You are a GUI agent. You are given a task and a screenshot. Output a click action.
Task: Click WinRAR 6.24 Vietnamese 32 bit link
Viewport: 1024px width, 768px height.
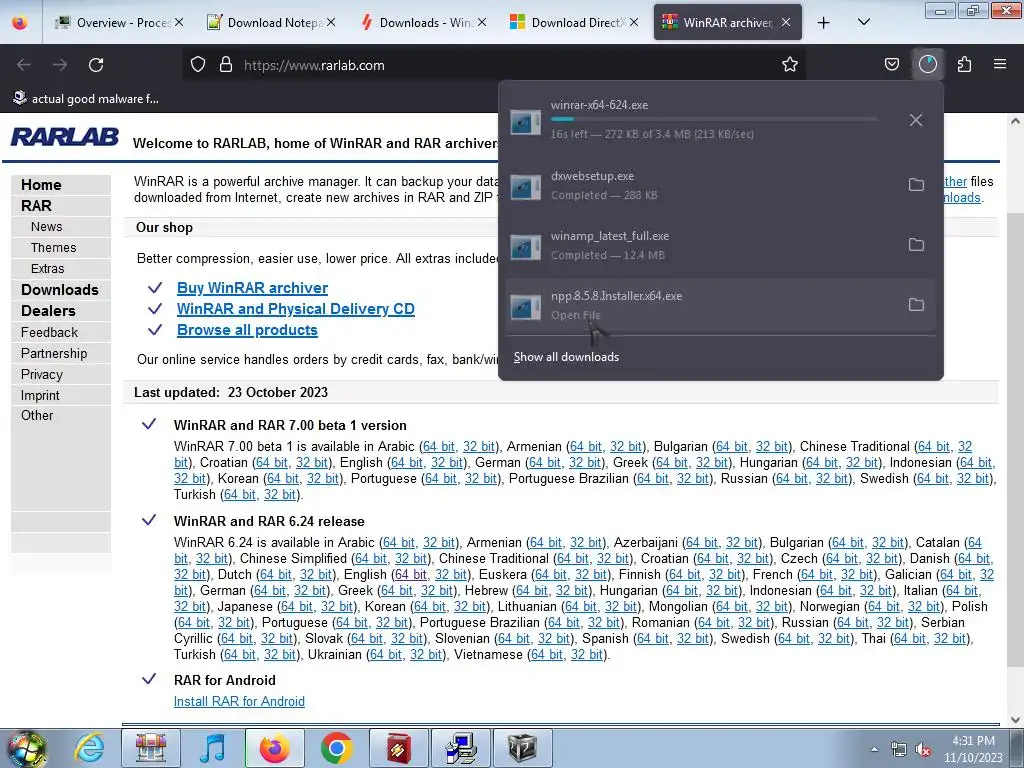[587, 654]
